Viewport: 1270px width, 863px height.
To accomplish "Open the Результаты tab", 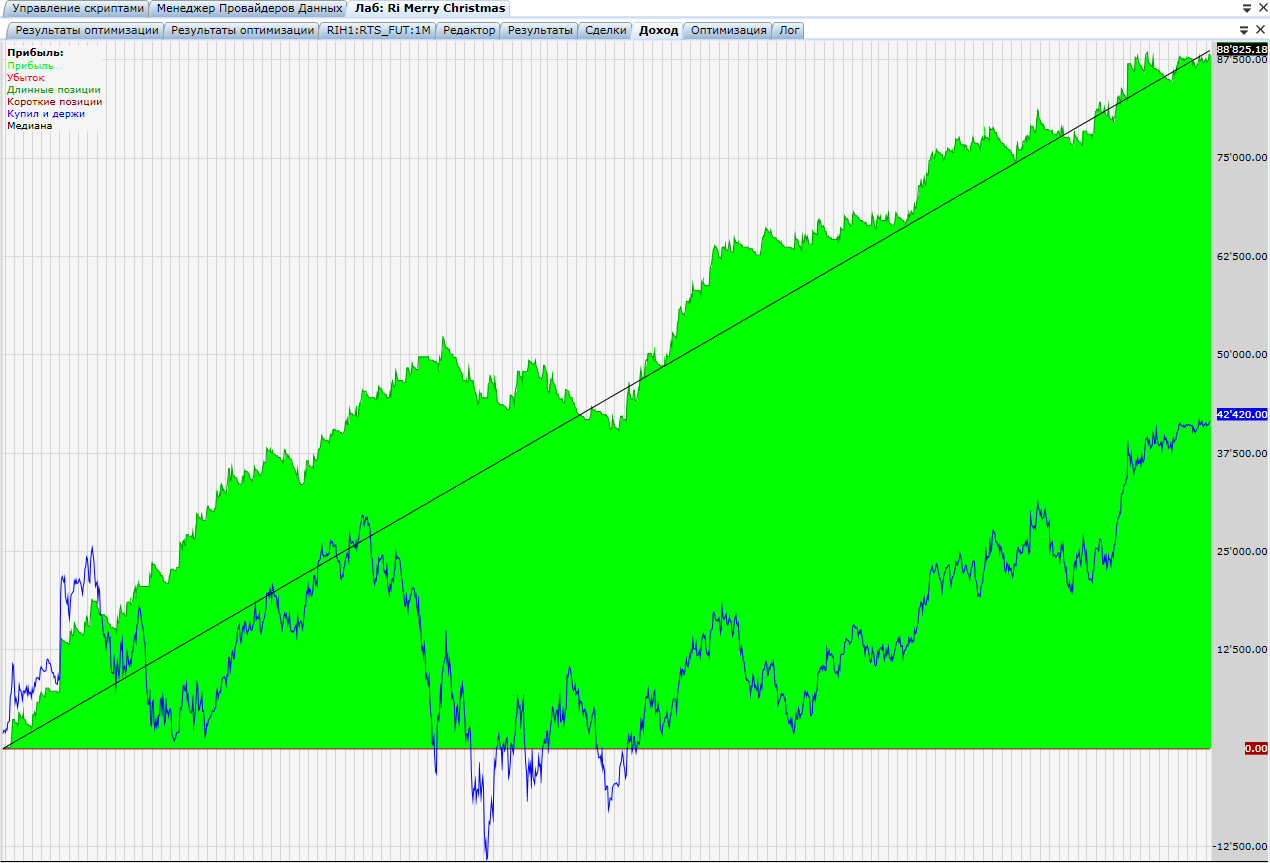I will click(x=540, y=30).
